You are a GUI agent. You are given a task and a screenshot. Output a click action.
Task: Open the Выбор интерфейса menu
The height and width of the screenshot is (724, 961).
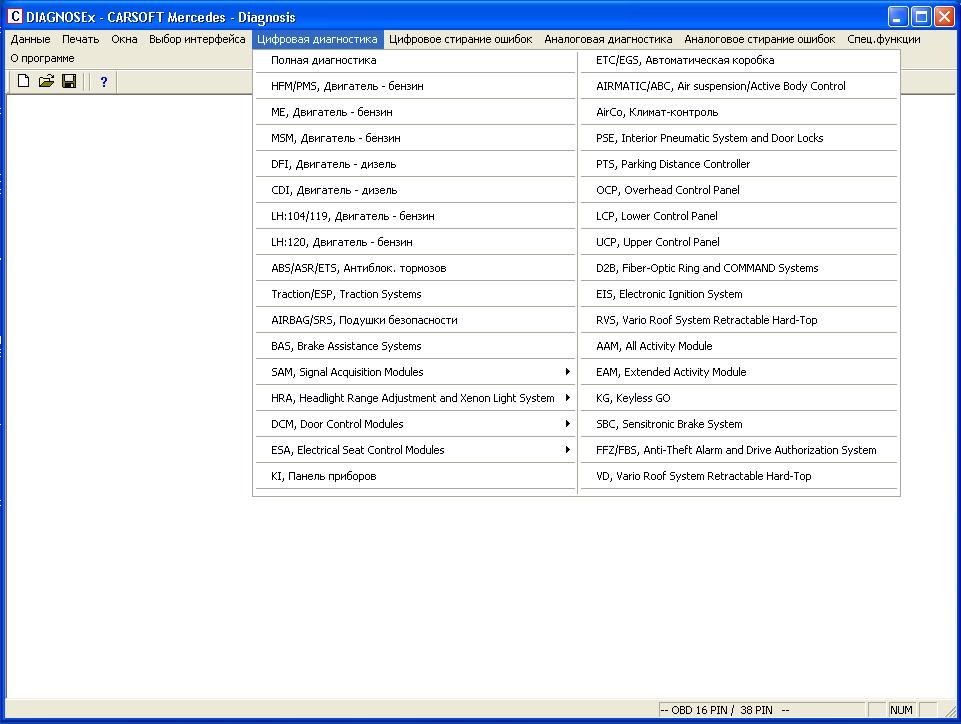(x=197, y=39)
